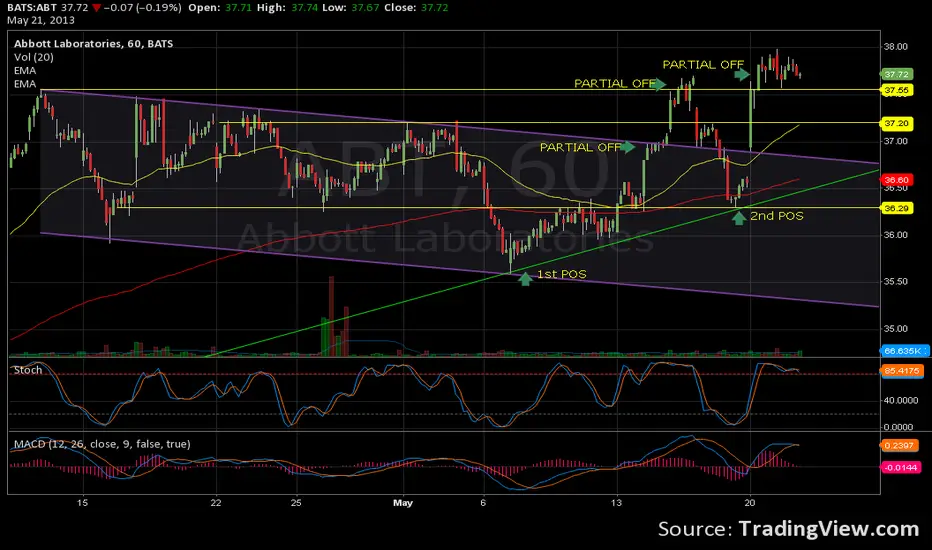The height and width of the screenshot is (550, 932).
Task: Open the MACD (12, 26, close, 9, false, true) label
Action: coord(102,444)
